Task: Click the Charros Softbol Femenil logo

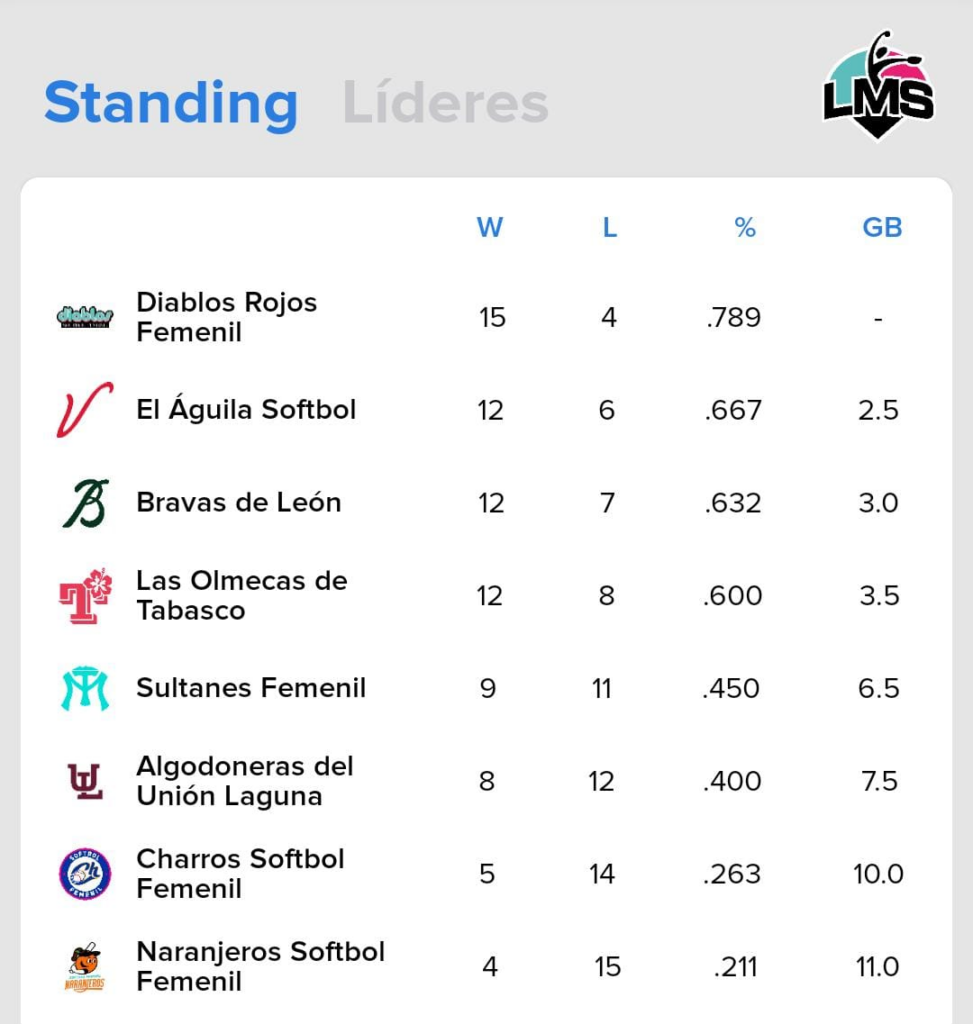Action: pyautogui.click(x=85, y=874)
